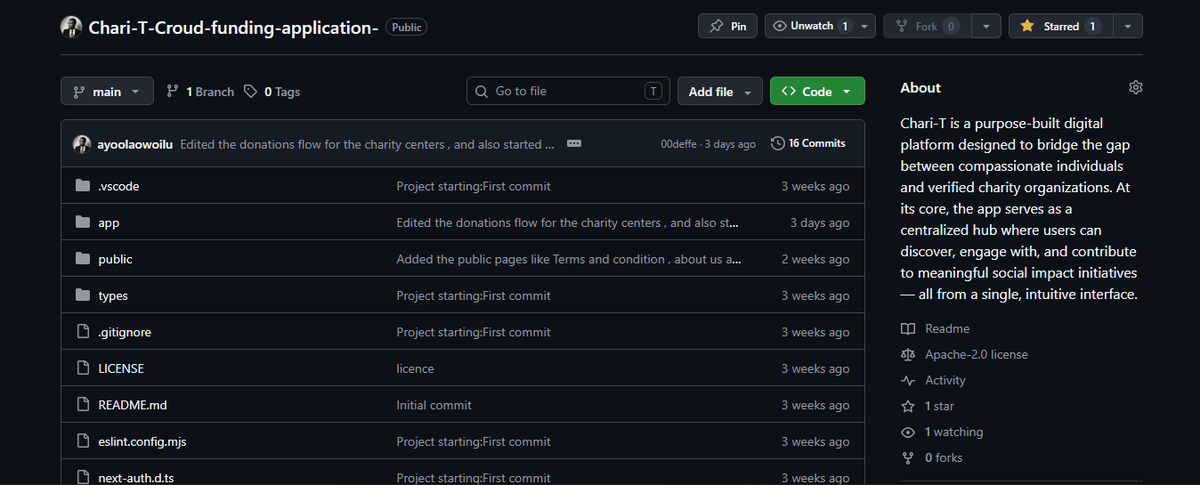
Task: Open the public folder
Action: click(x=115, y=259)
